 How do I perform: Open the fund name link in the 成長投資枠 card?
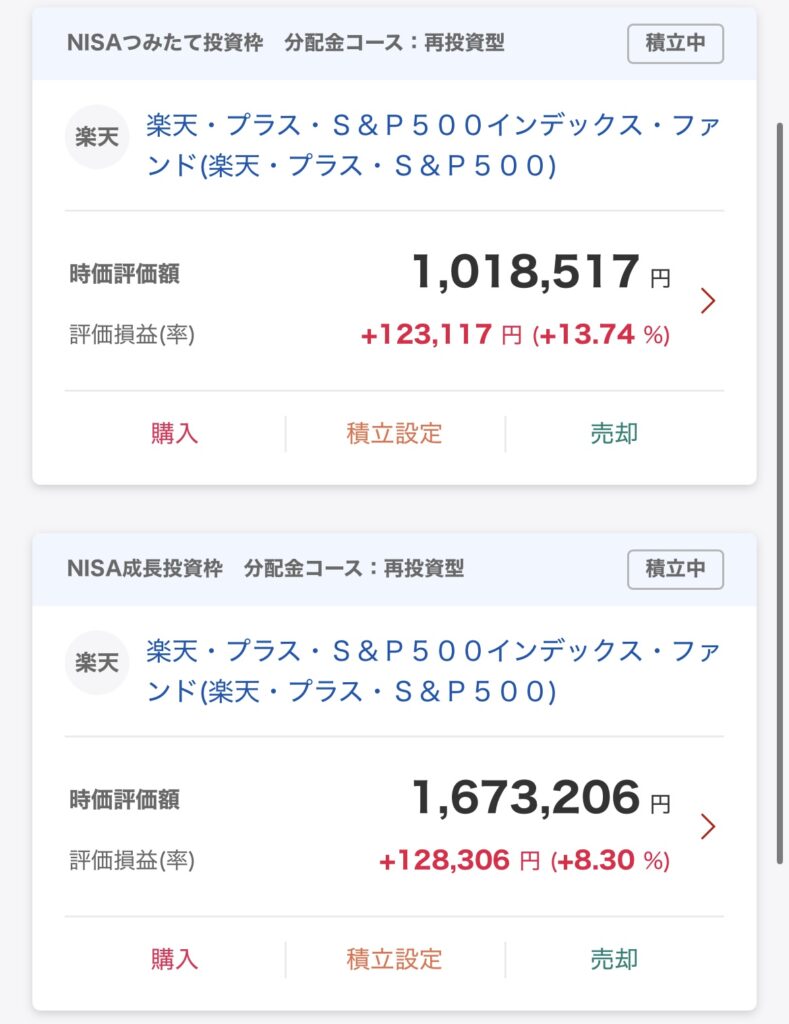point(433,671)
